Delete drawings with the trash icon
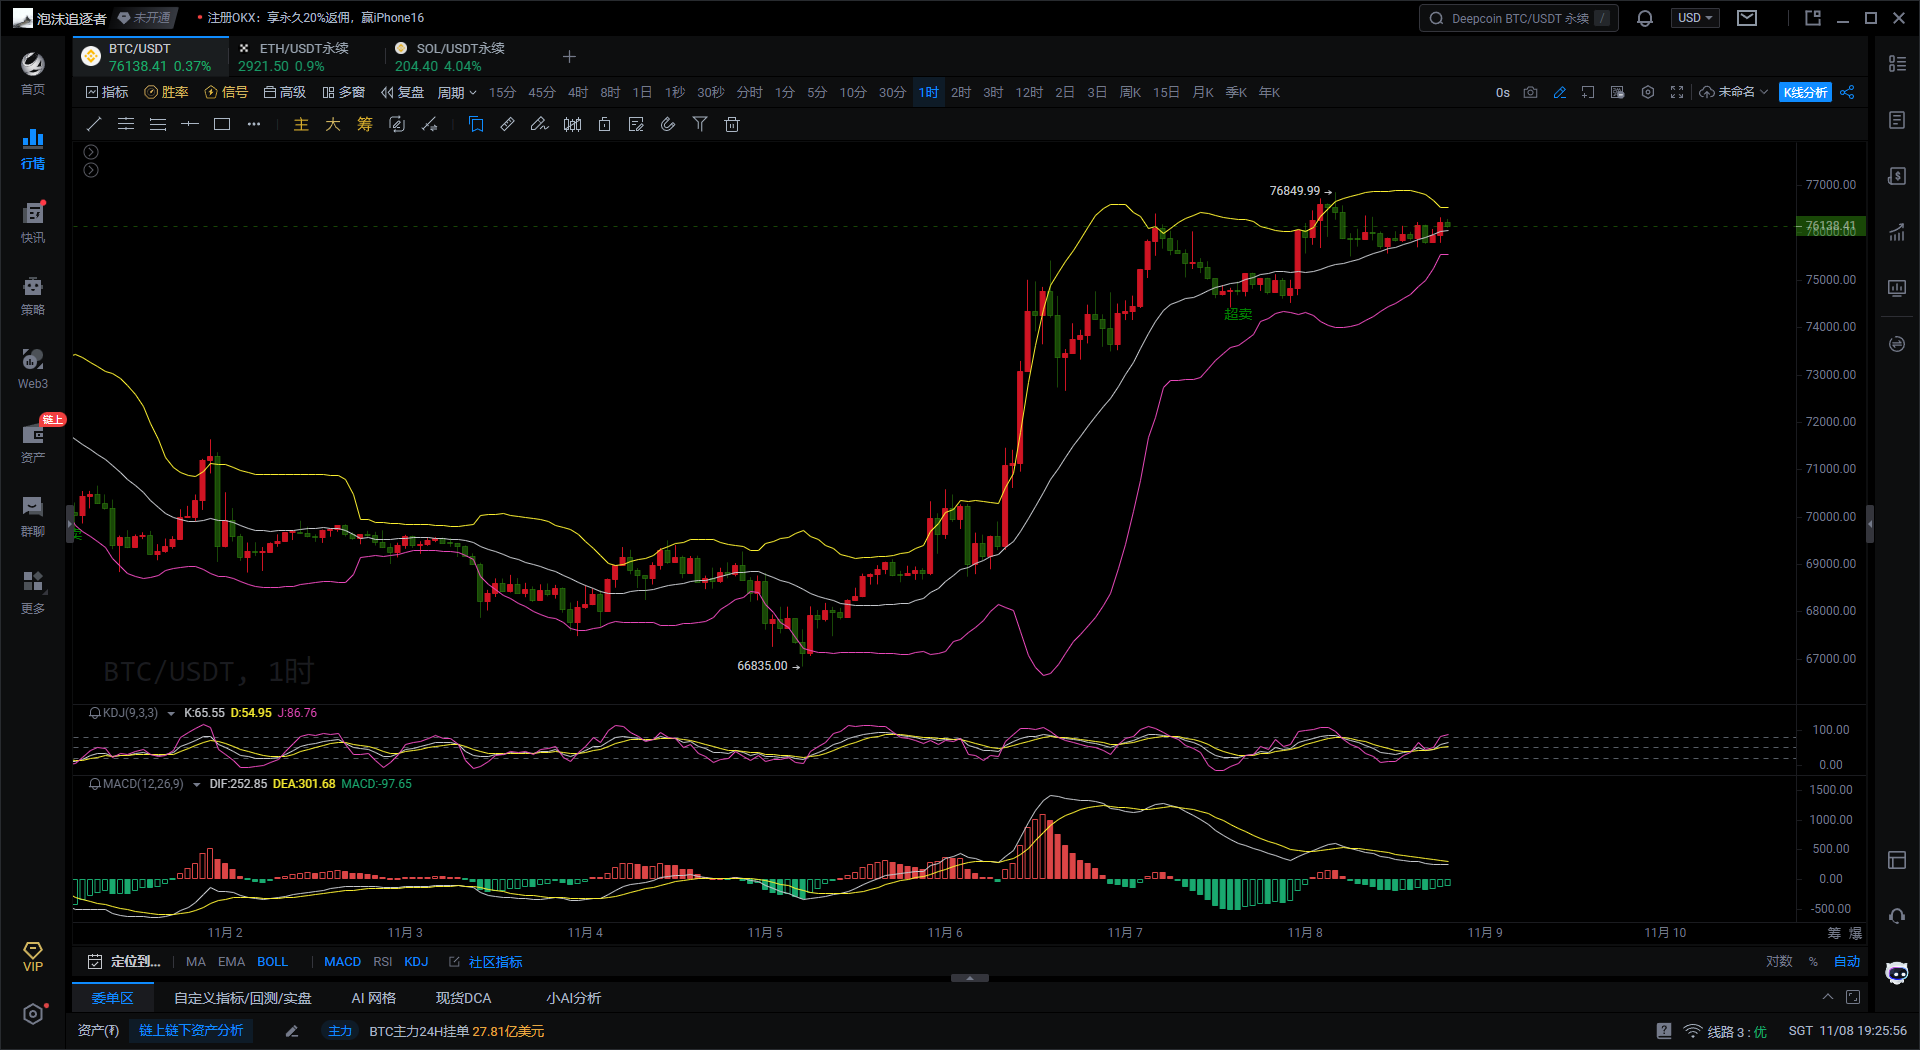This screenshot has height=1050, width=1920. coord(732,124)
